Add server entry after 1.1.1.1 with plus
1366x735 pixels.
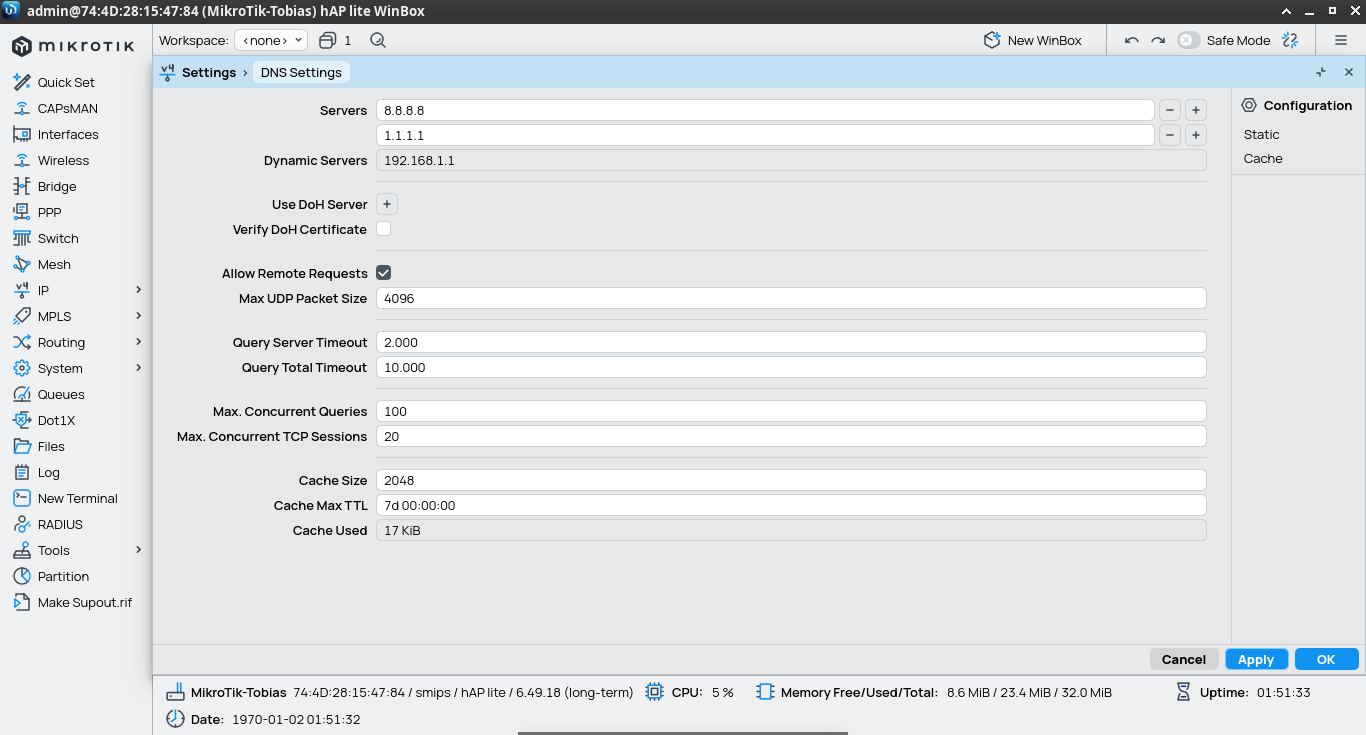click(x=1195, y=135)
